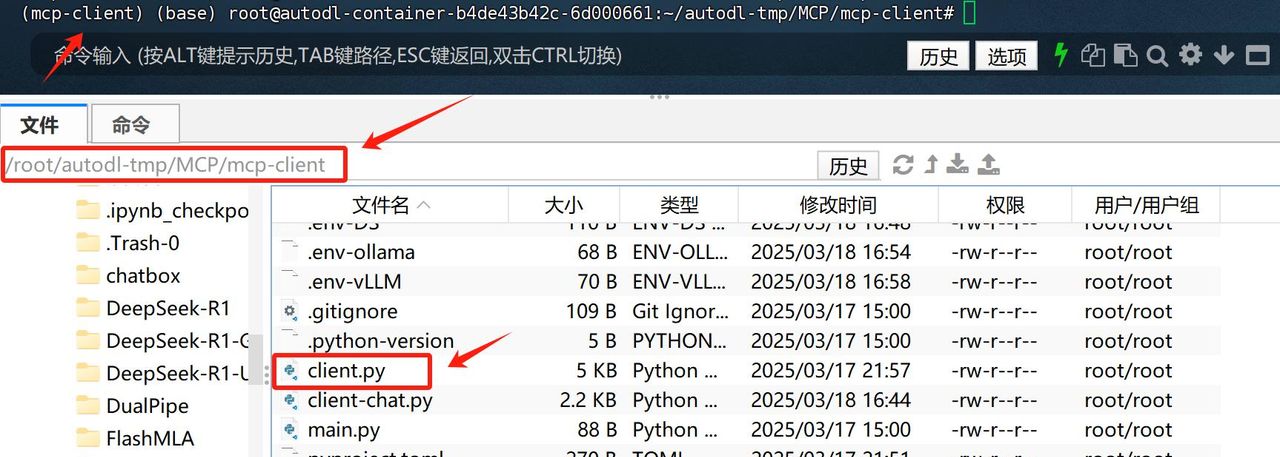Screen dimensions: 1280x457
Task: Click the Git Ignor... type cell
Action: pos(680,311)
